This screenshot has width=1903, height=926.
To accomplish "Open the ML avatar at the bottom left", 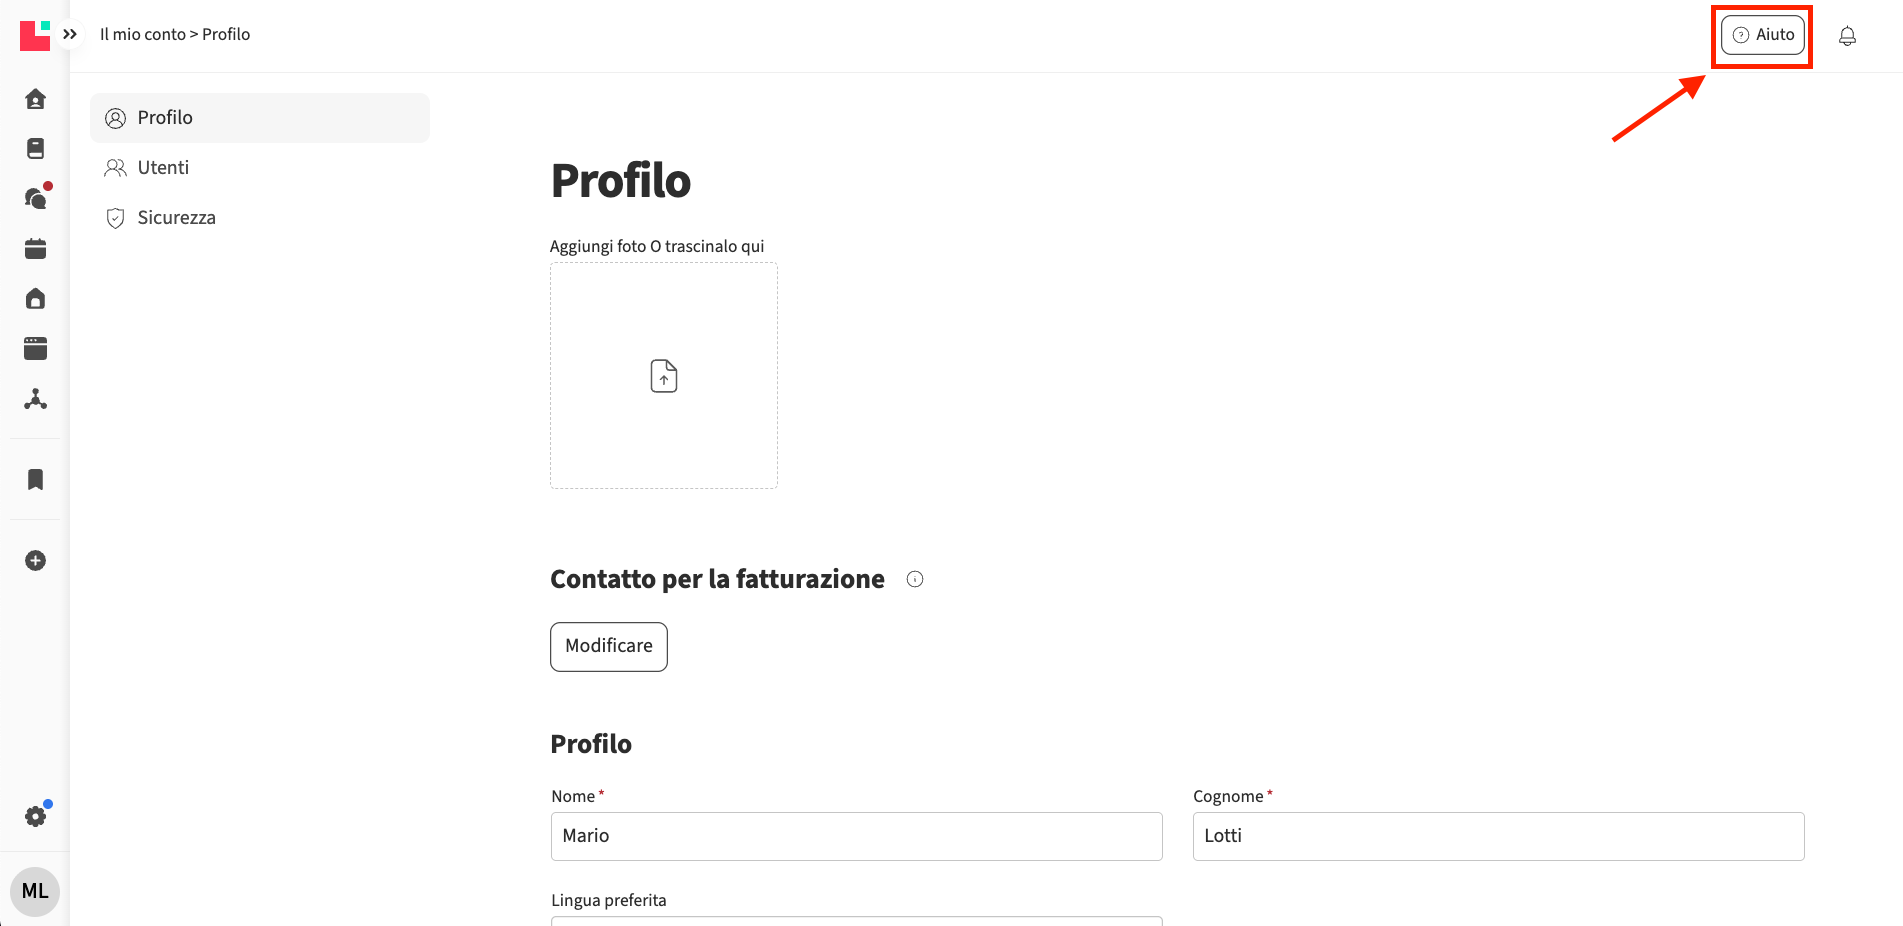I will (35, 890).
